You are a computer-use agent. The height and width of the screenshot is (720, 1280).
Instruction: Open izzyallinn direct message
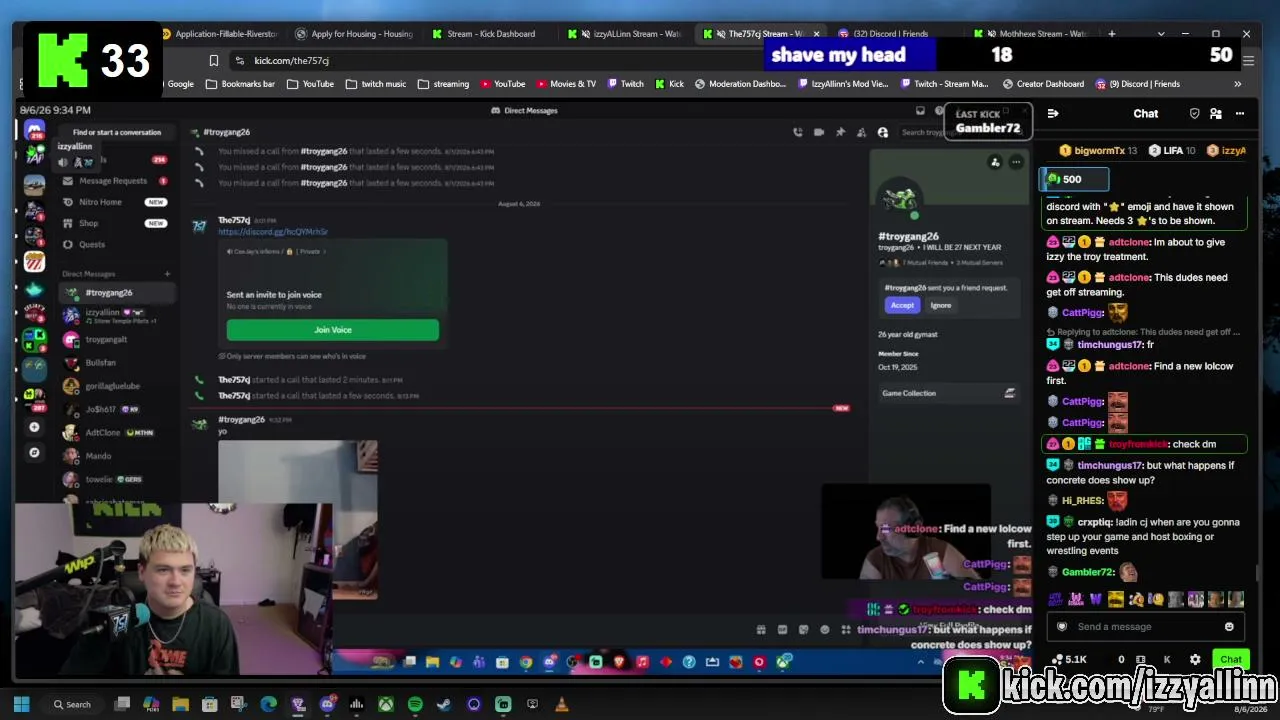117,315
